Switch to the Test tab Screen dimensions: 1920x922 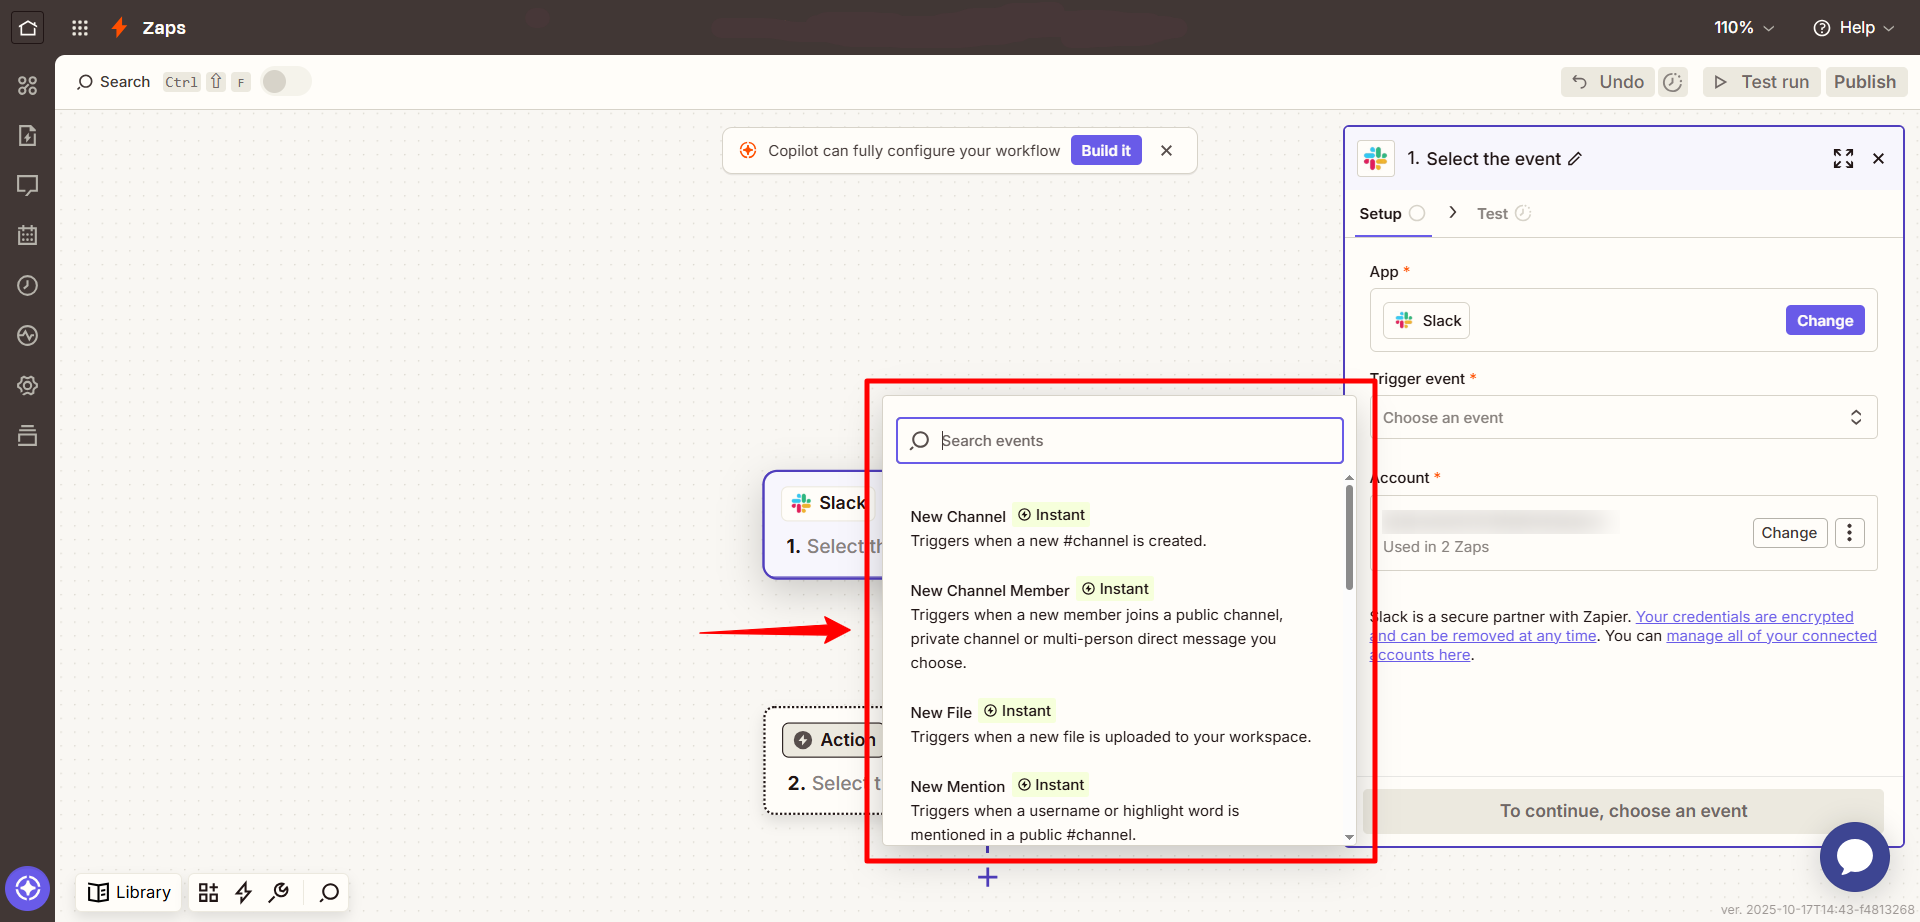click(1504, 214)
